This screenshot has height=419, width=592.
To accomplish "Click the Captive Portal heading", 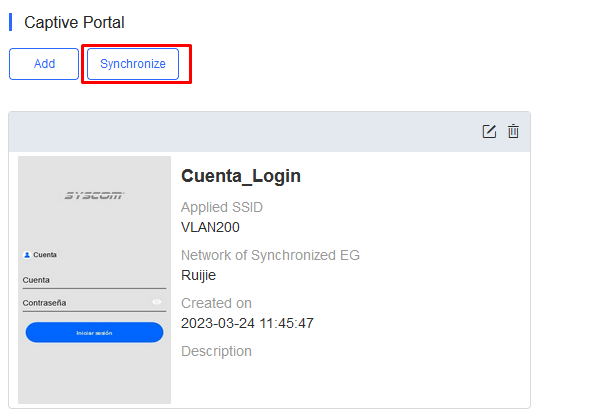I will 74,22.
